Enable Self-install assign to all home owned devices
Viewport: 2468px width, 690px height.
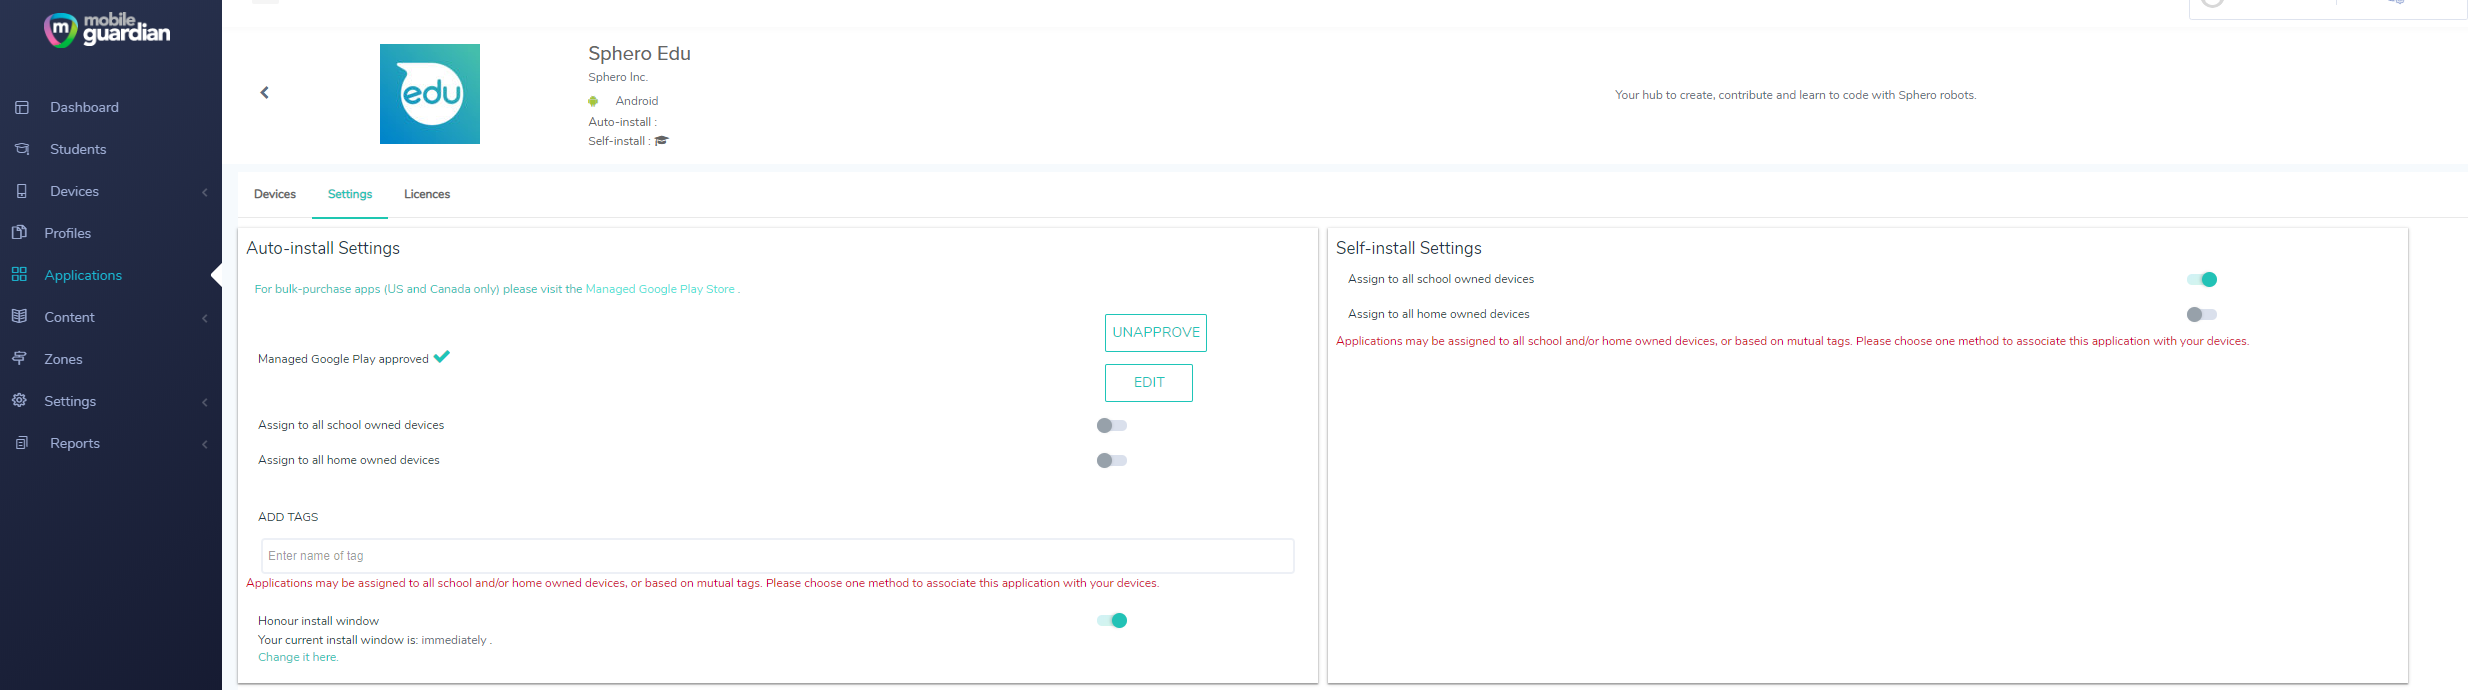pyautogui.click(x=2202, y=315)
